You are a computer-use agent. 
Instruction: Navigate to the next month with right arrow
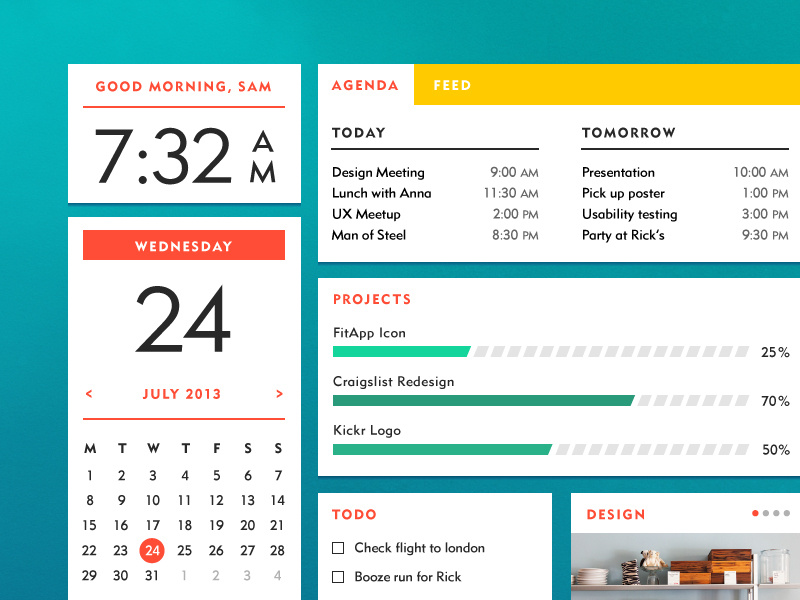click(278, 394)
